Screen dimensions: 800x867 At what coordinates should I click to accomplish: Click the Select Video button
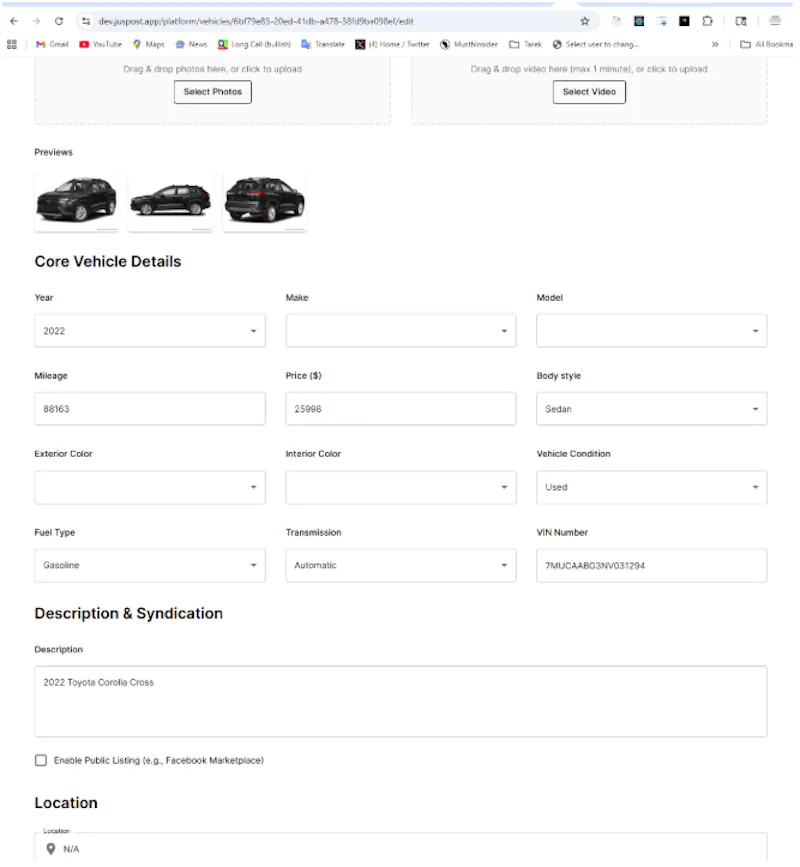coord(589,92)
